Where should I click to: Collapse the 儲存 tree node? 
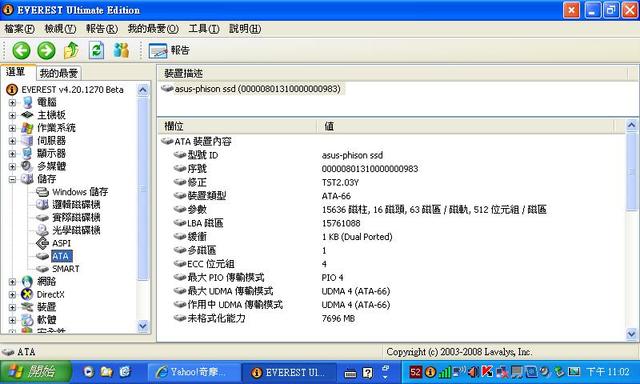pyautogui.click(x=12, y=179)
